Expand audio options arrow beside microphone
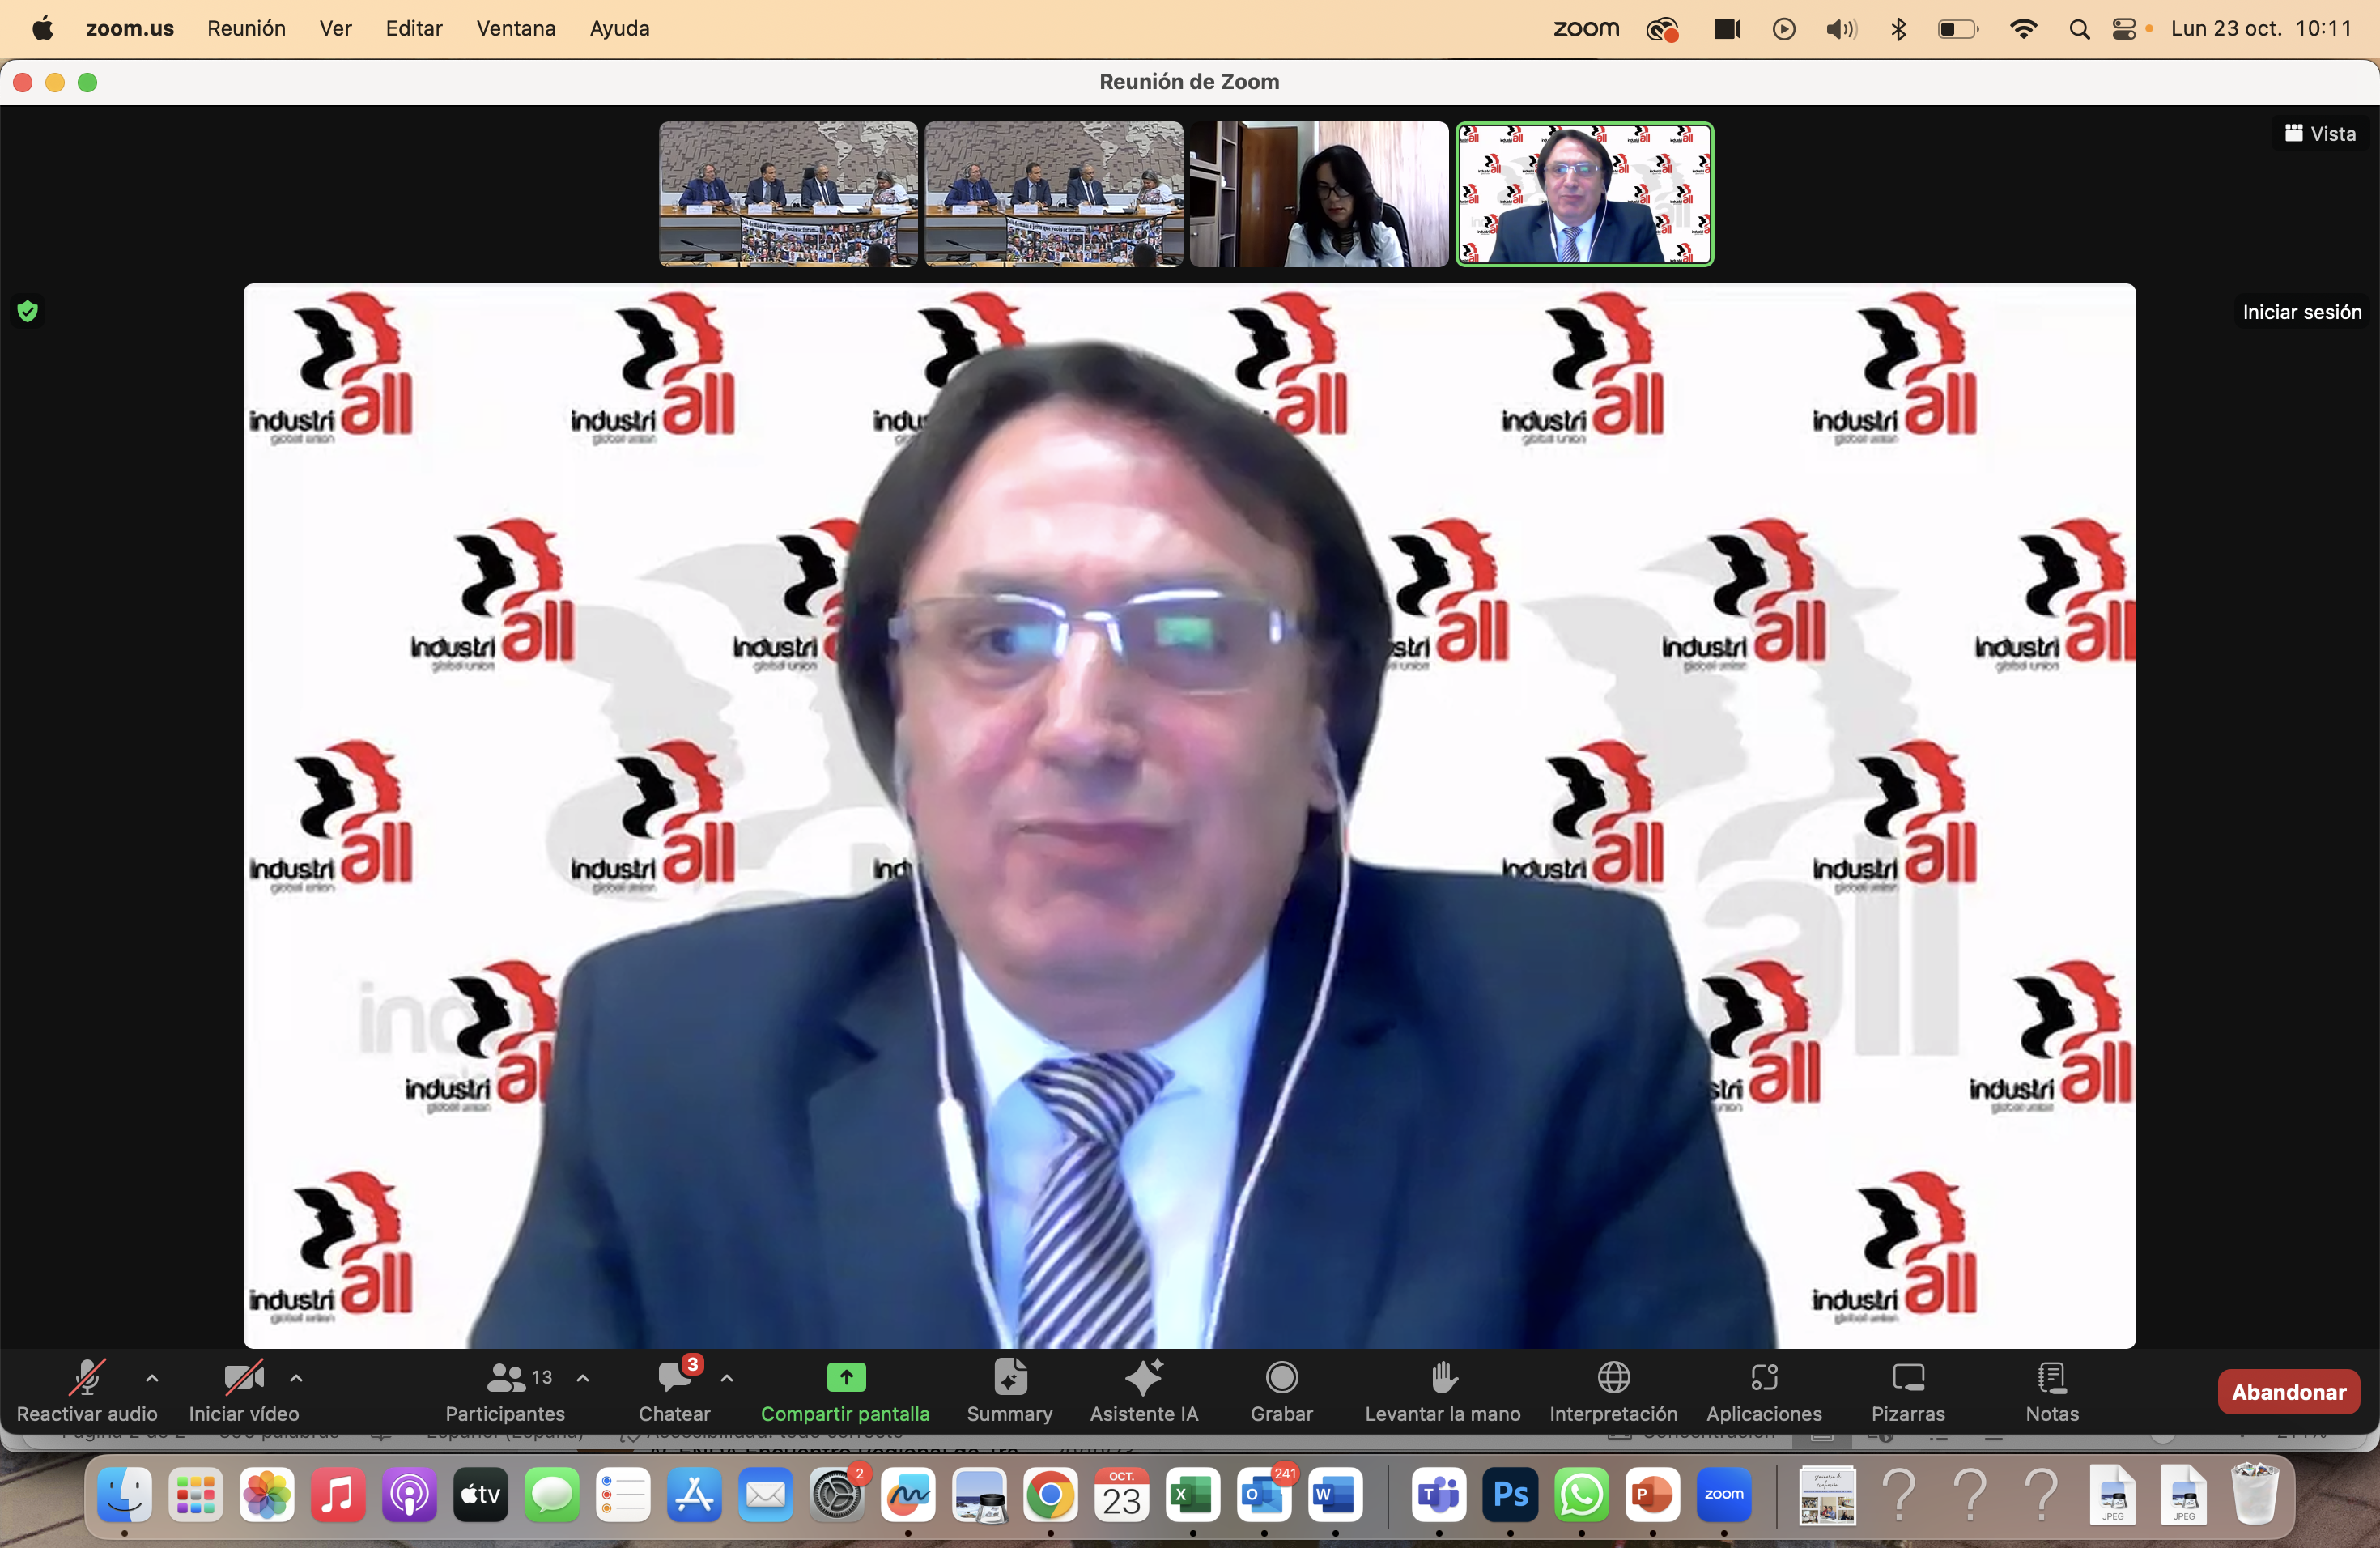The width and height of the screenshot is (2380, 1548). pos(152,1378)
